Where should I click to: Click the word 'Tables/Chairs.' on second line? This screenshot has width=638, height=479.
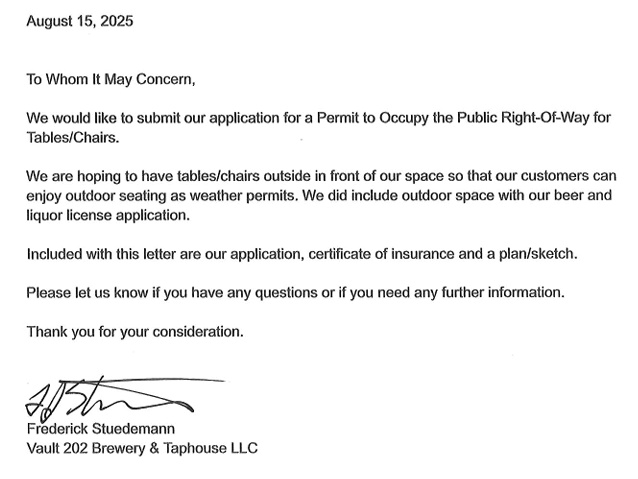point(73,138)
